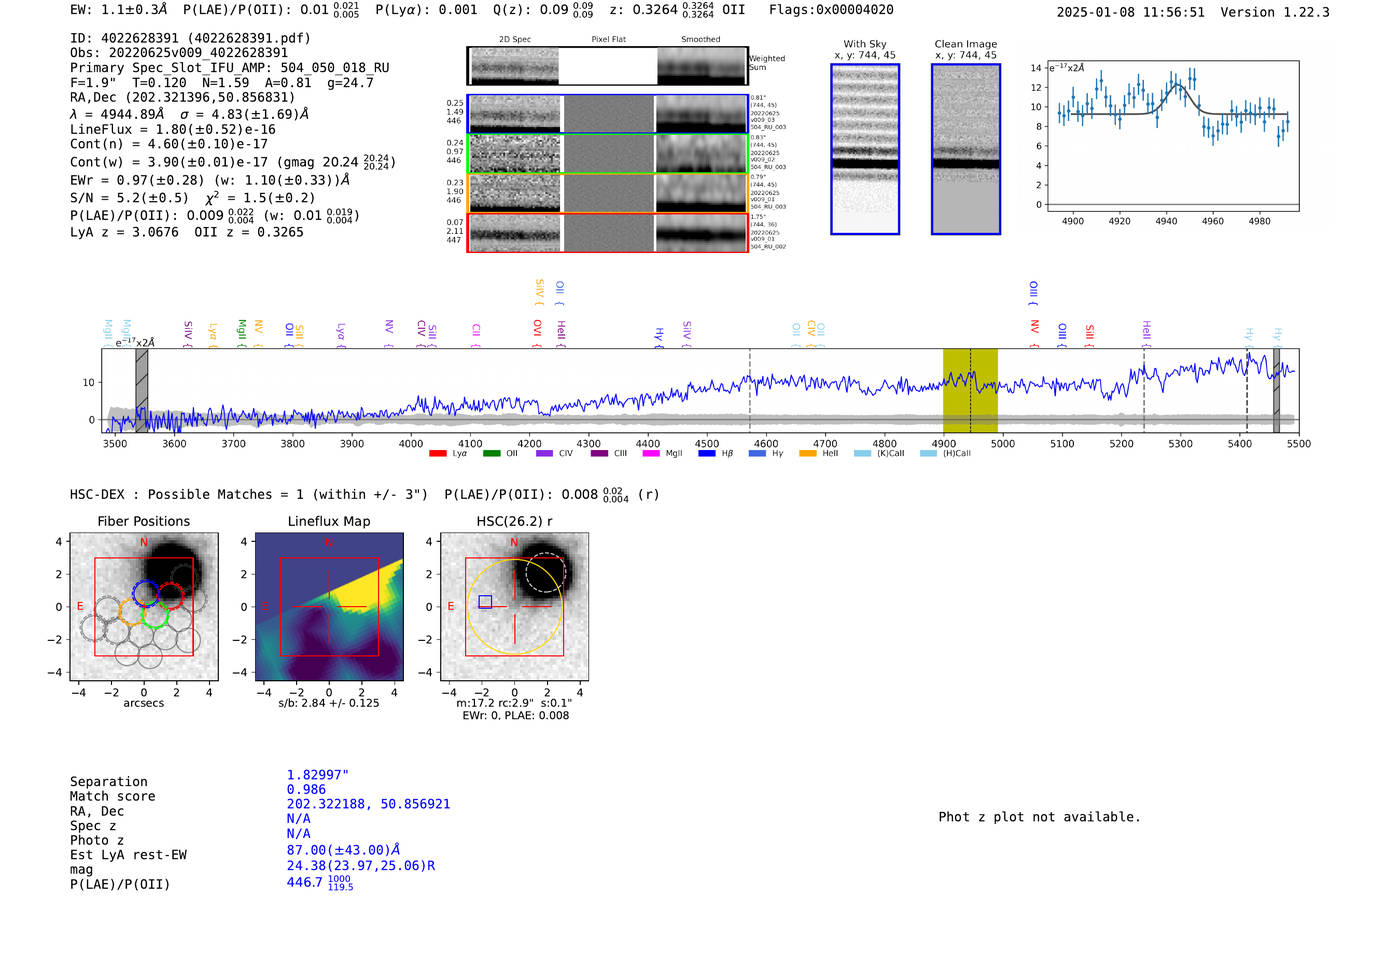Screen dimensions: 1400x953
Task: Click the blue dashed fiber circle
Action: (x=146, y=593)
